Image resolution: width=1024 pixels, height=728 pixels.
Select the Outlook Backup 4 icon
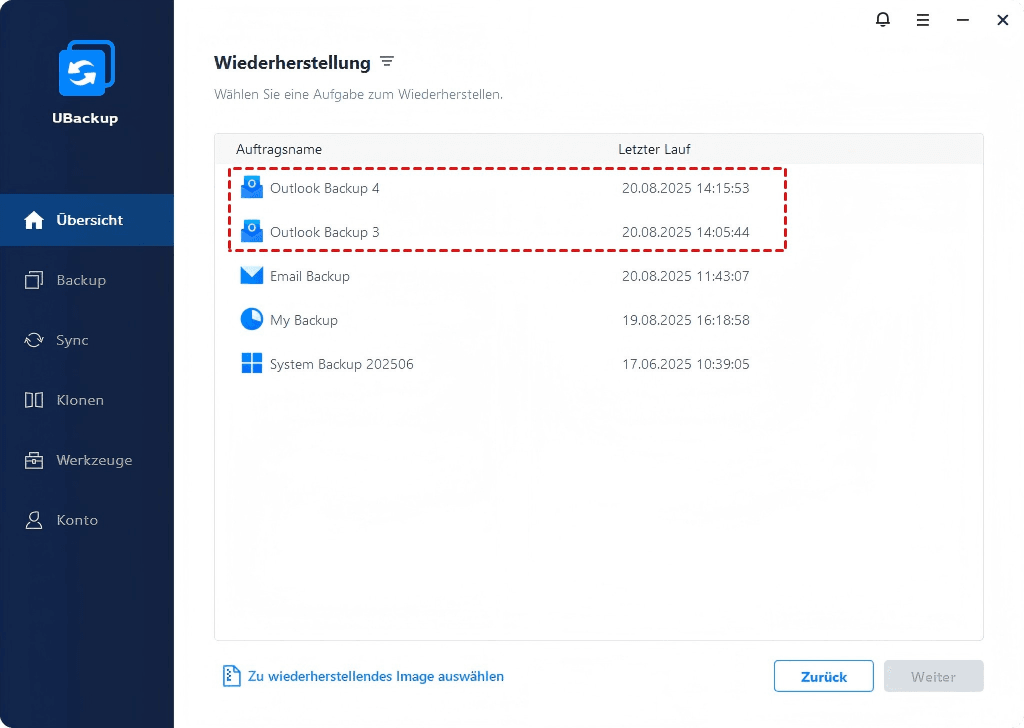pos(251,188)
